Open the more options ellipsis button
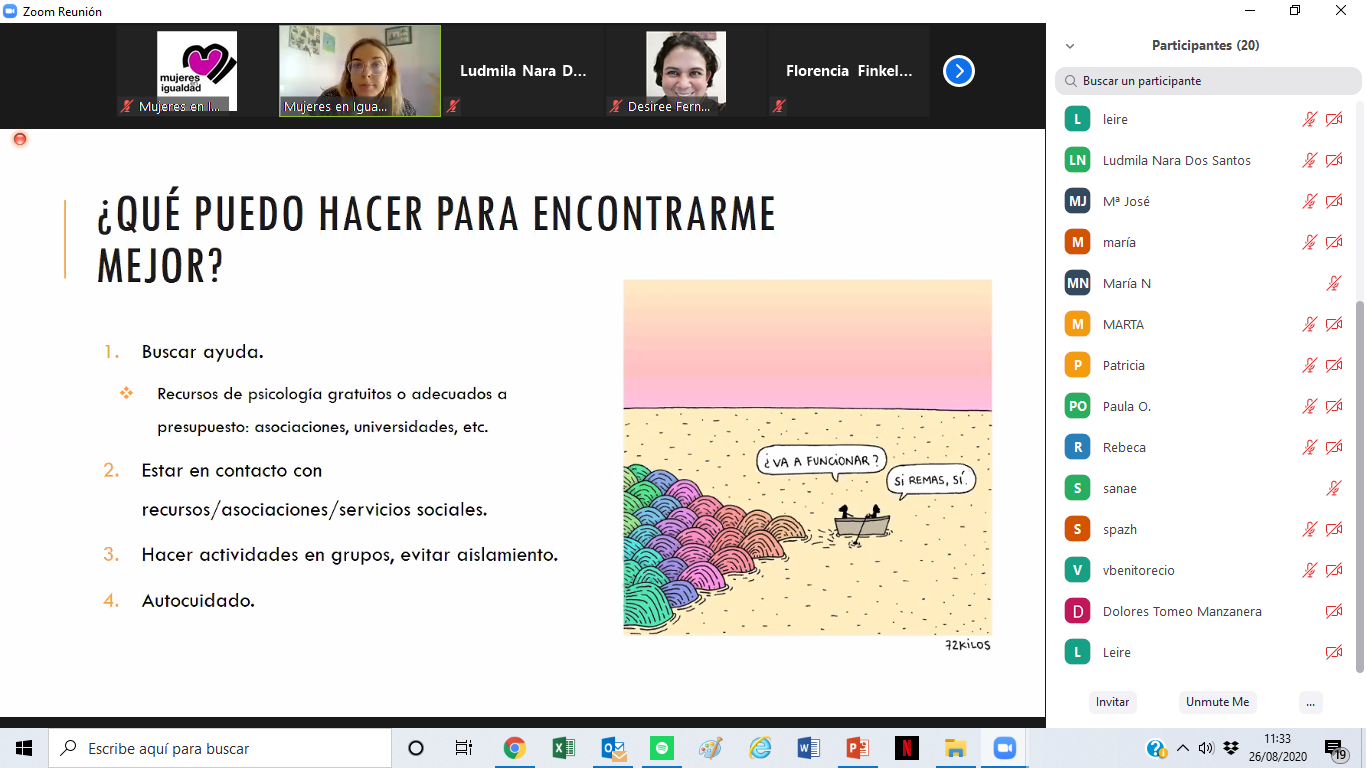The image size is (1366, 768). pos(1310,702)
